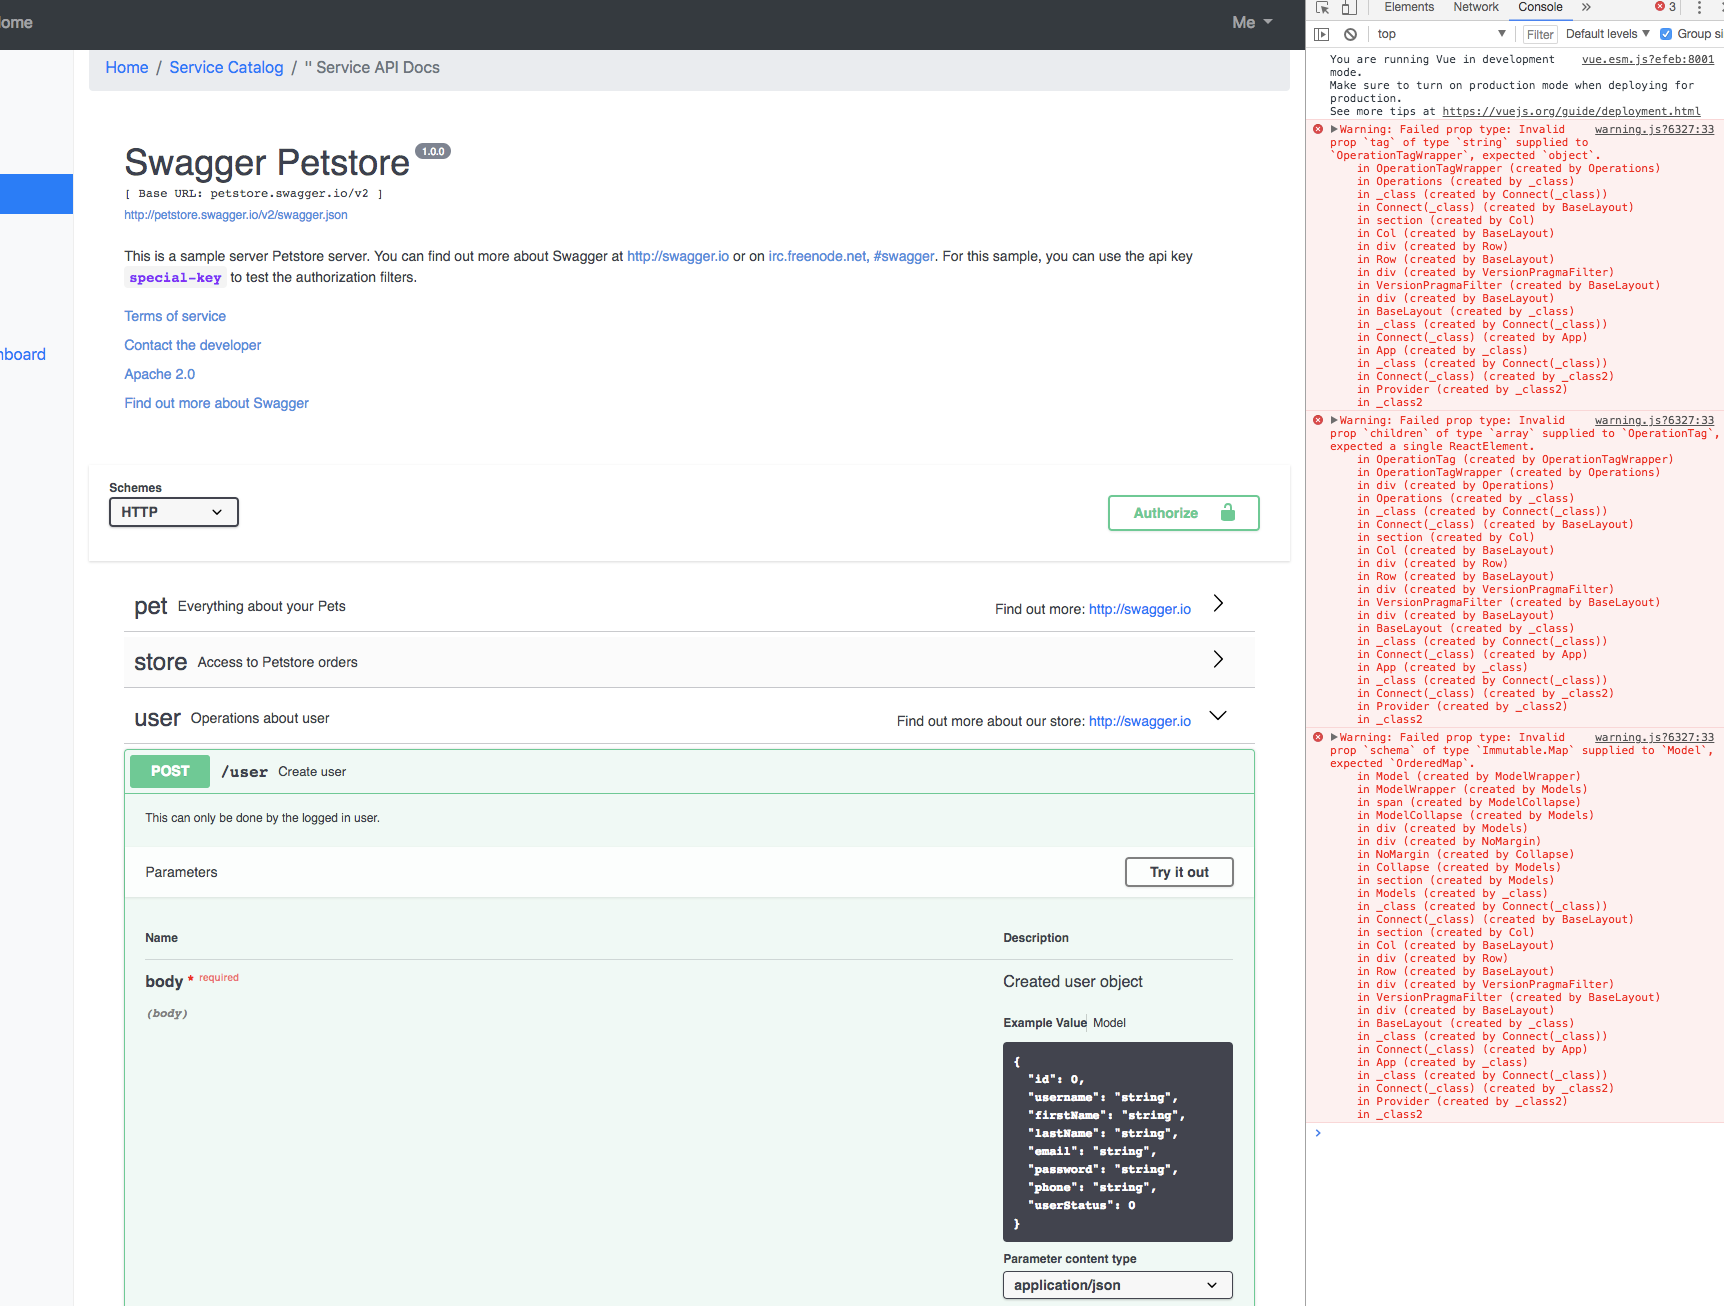The width and height of the screenshot is (1724, 1306).
Task: Click the warning.js error circle icon
Action: (x=1317, y=128)
